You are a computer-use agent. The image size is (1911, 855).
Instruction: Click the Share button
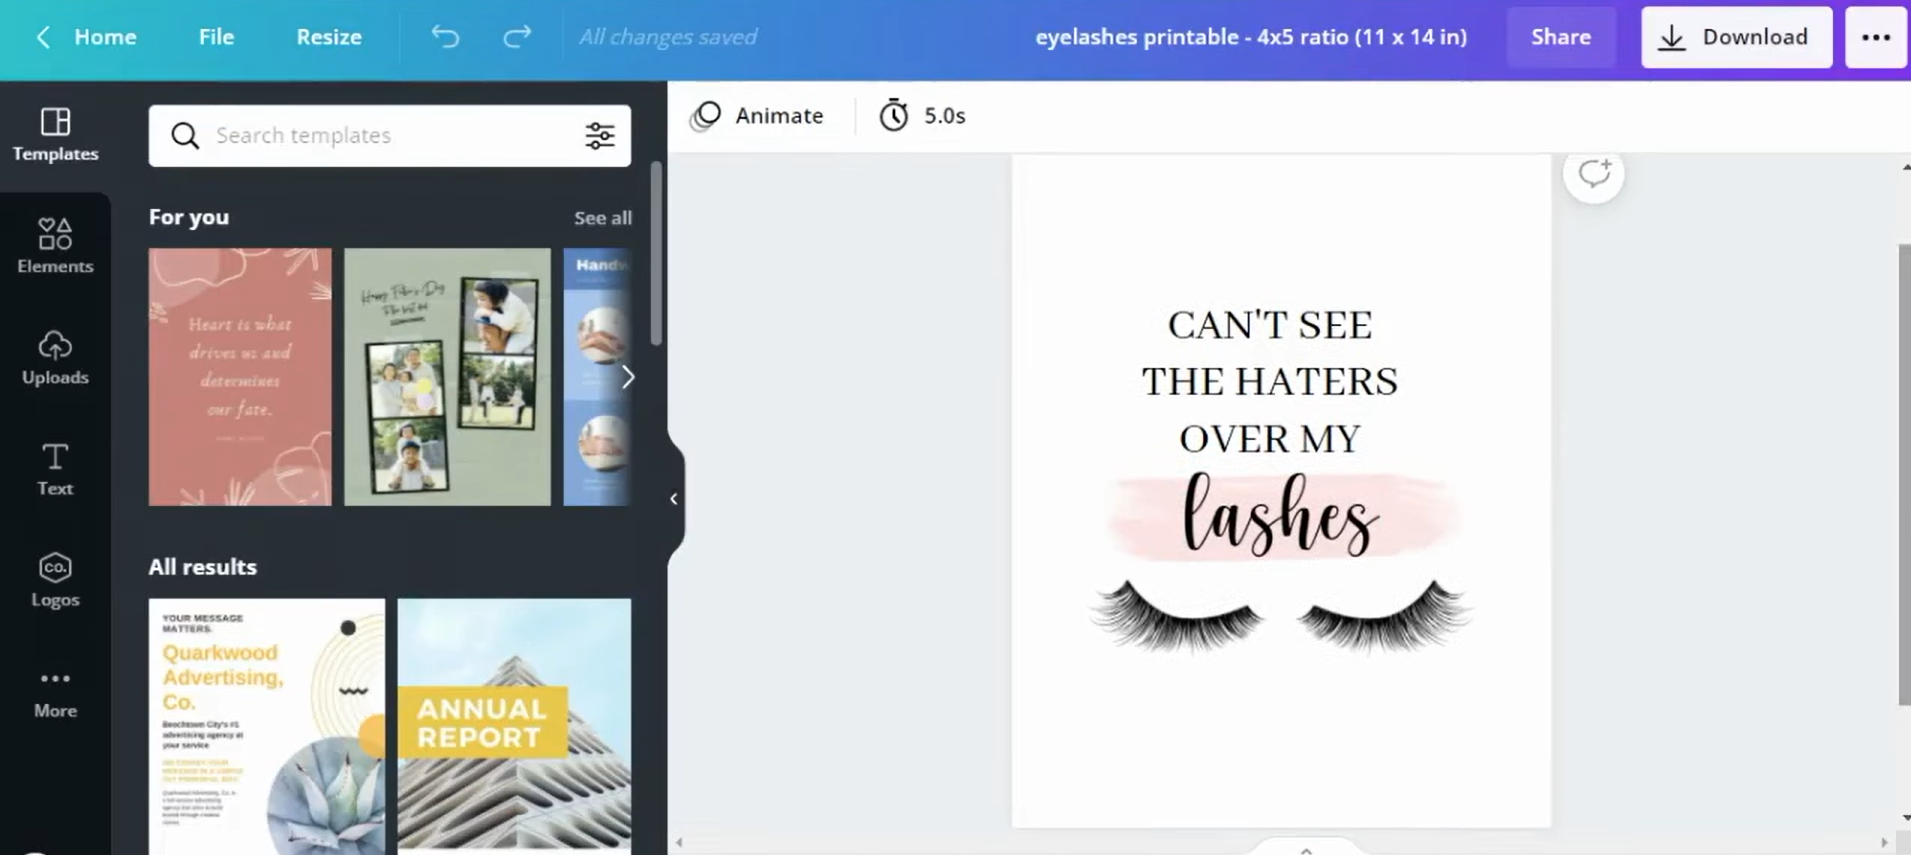pyautogui.click(x=1560, y=37)
